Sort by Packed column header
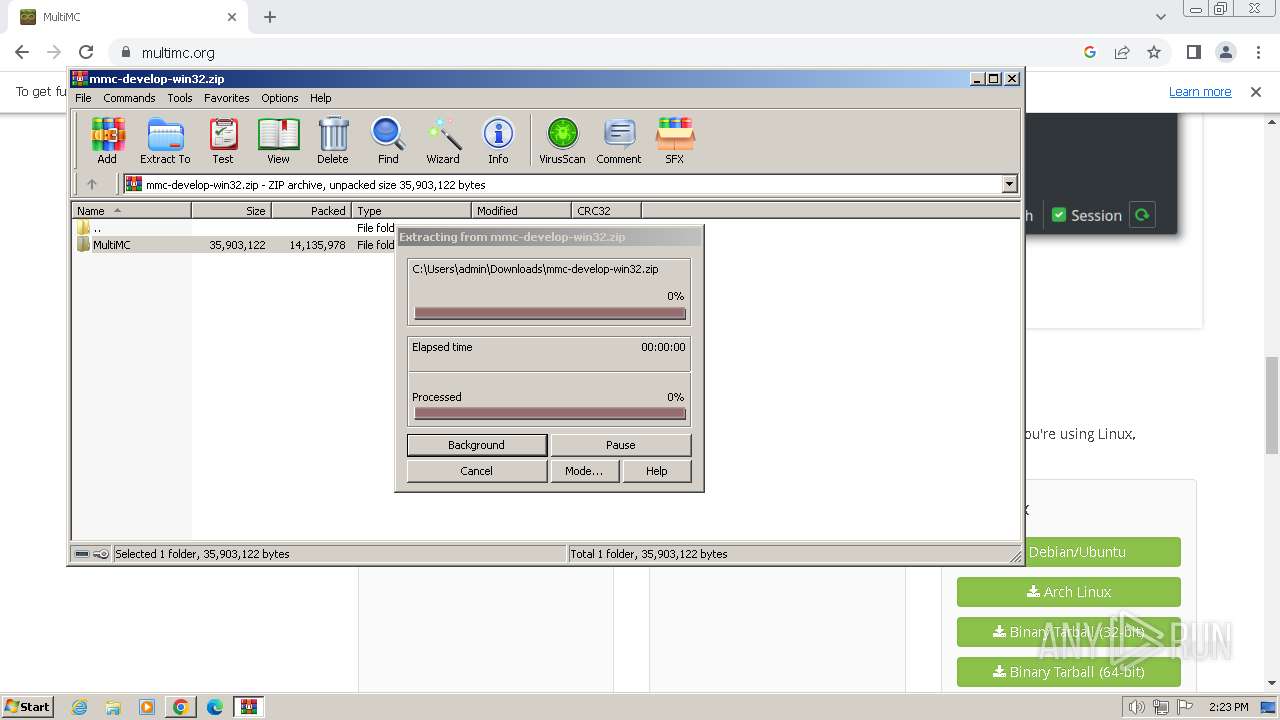Screen dimensions: 1280x720 coord(311,211)
